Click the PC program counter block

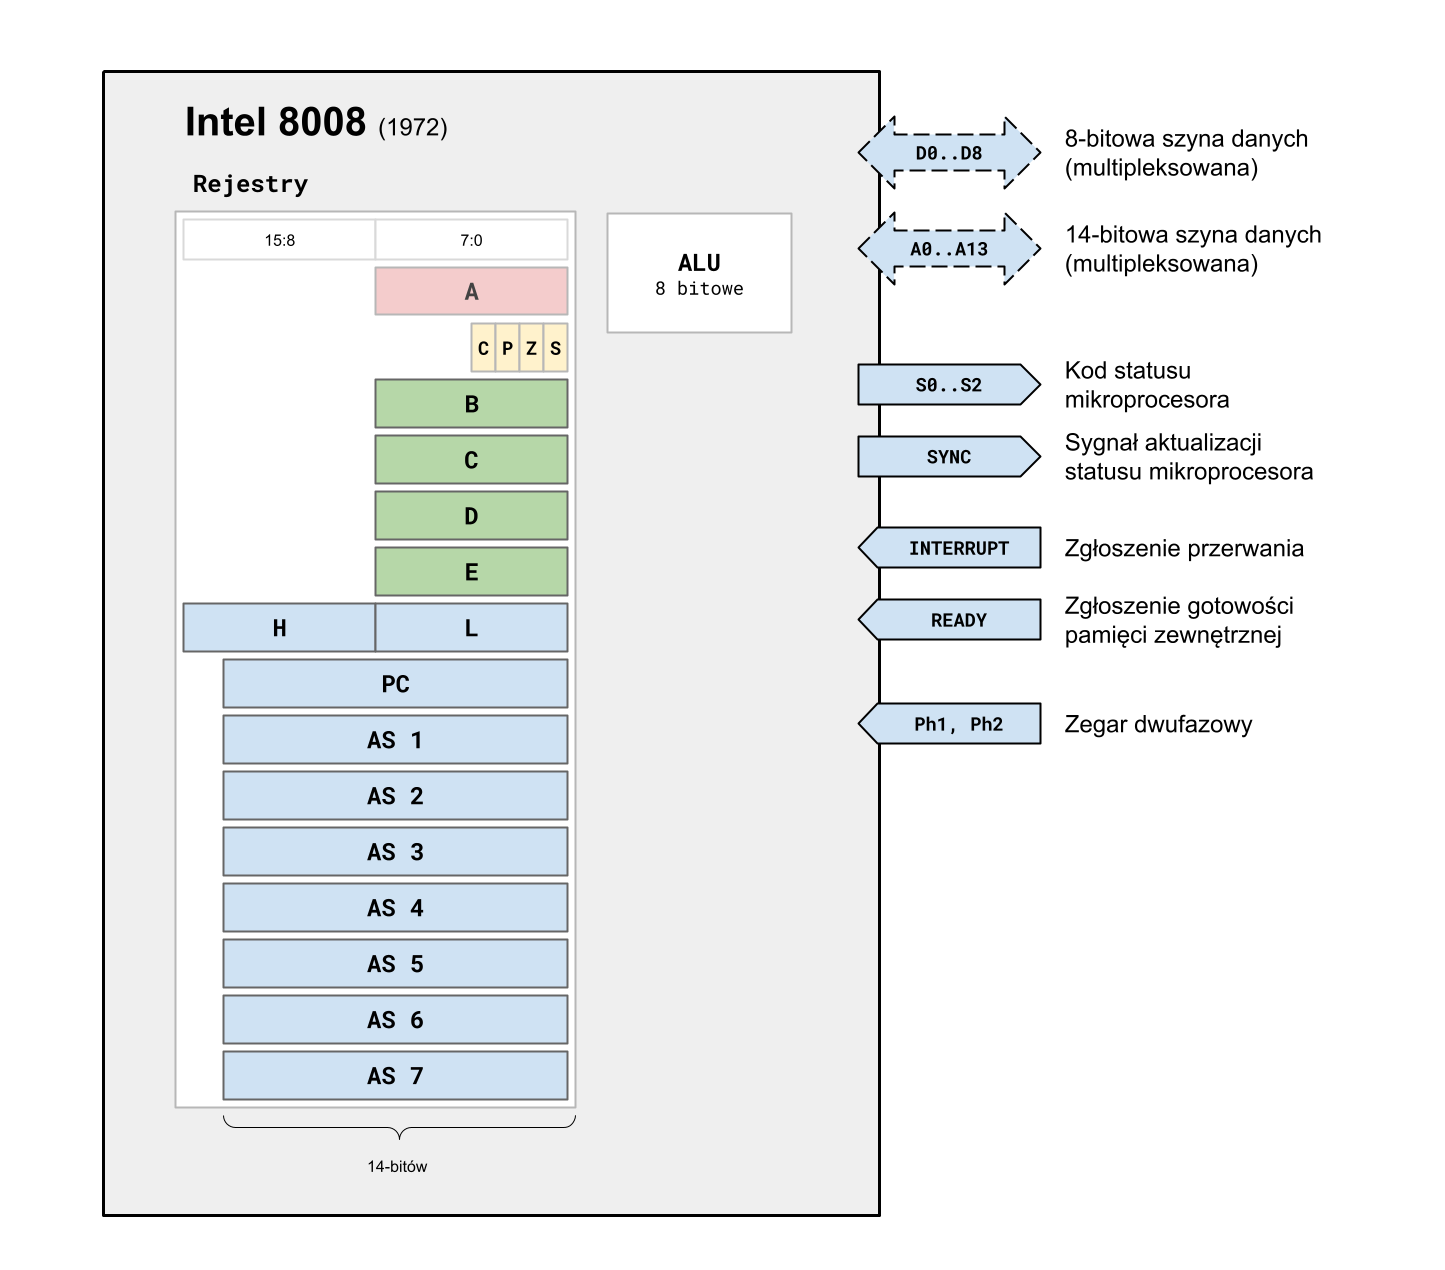pos(395,684)
